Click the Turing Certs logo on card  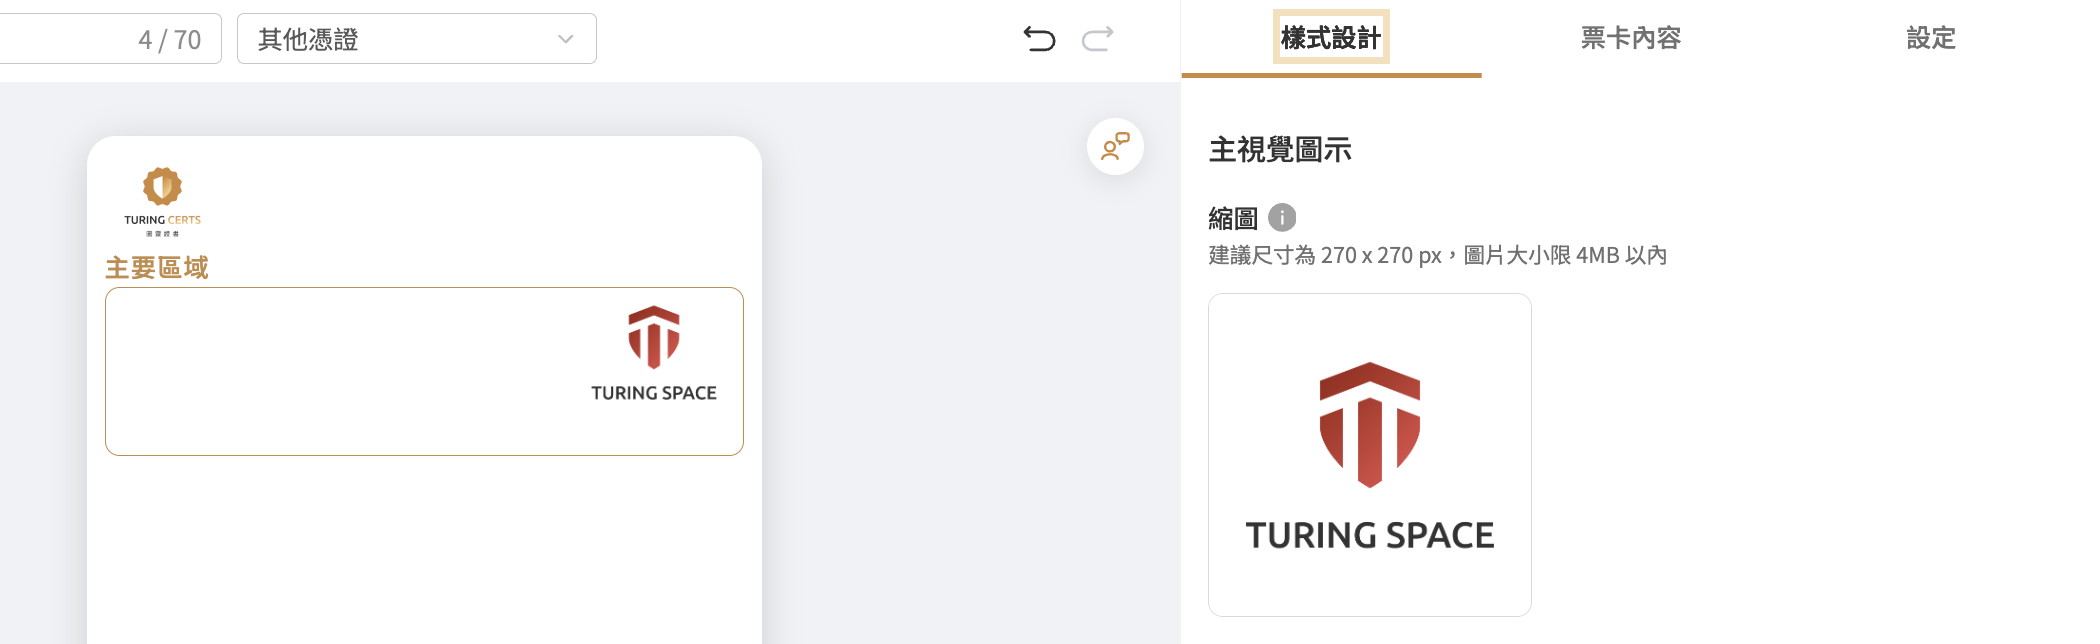pos(162,201)
